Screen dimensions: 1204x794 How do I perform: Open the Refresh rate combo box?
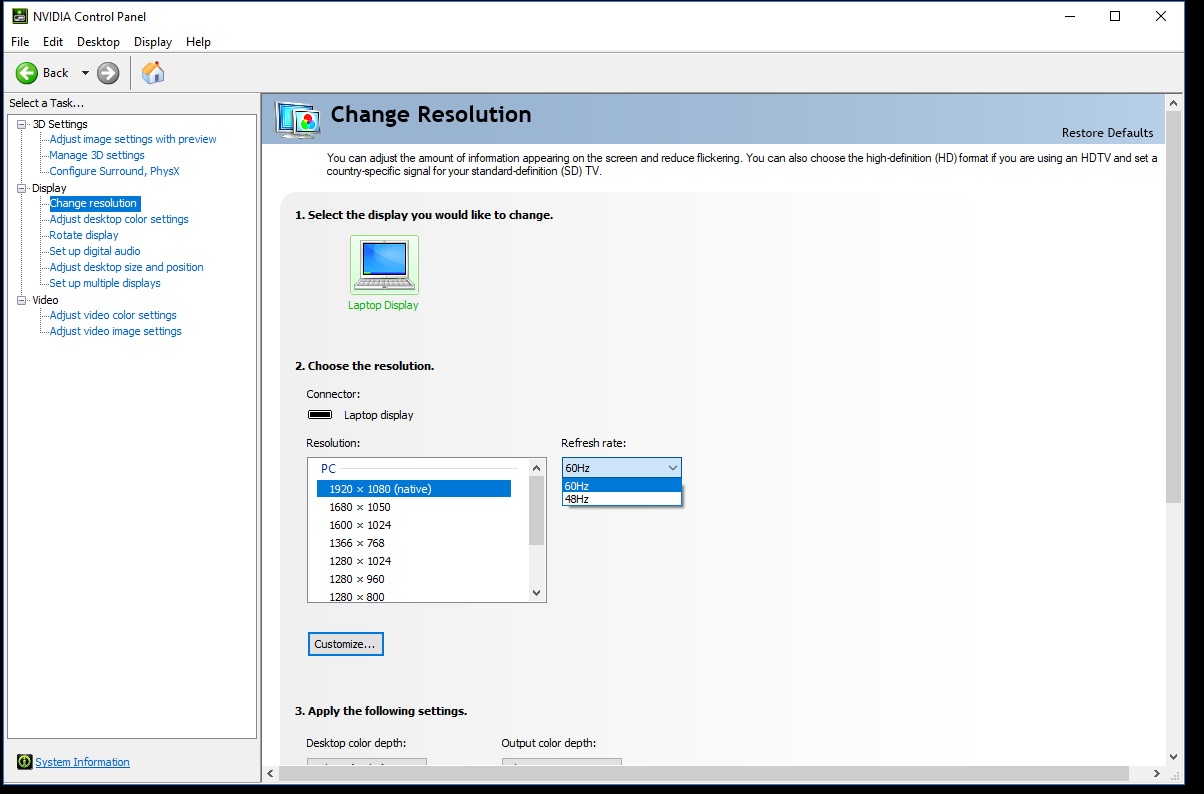tap(621, 467)
